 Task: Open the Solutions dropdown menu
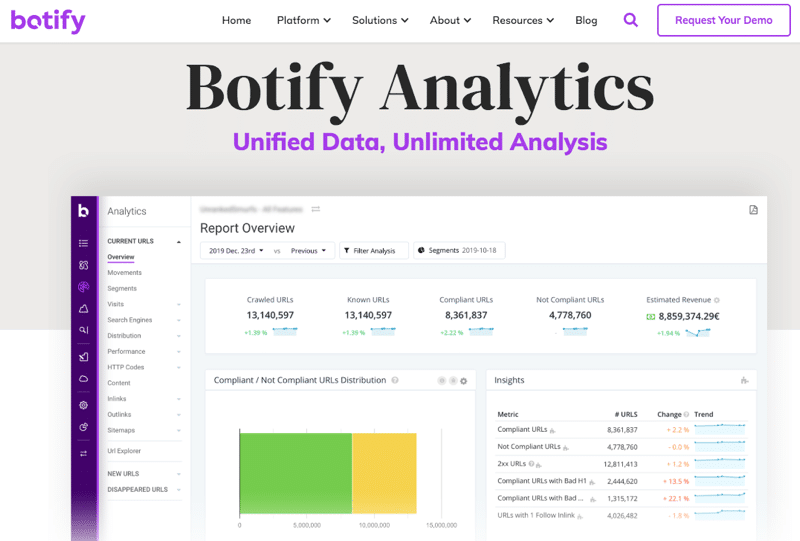pos(380,20)
